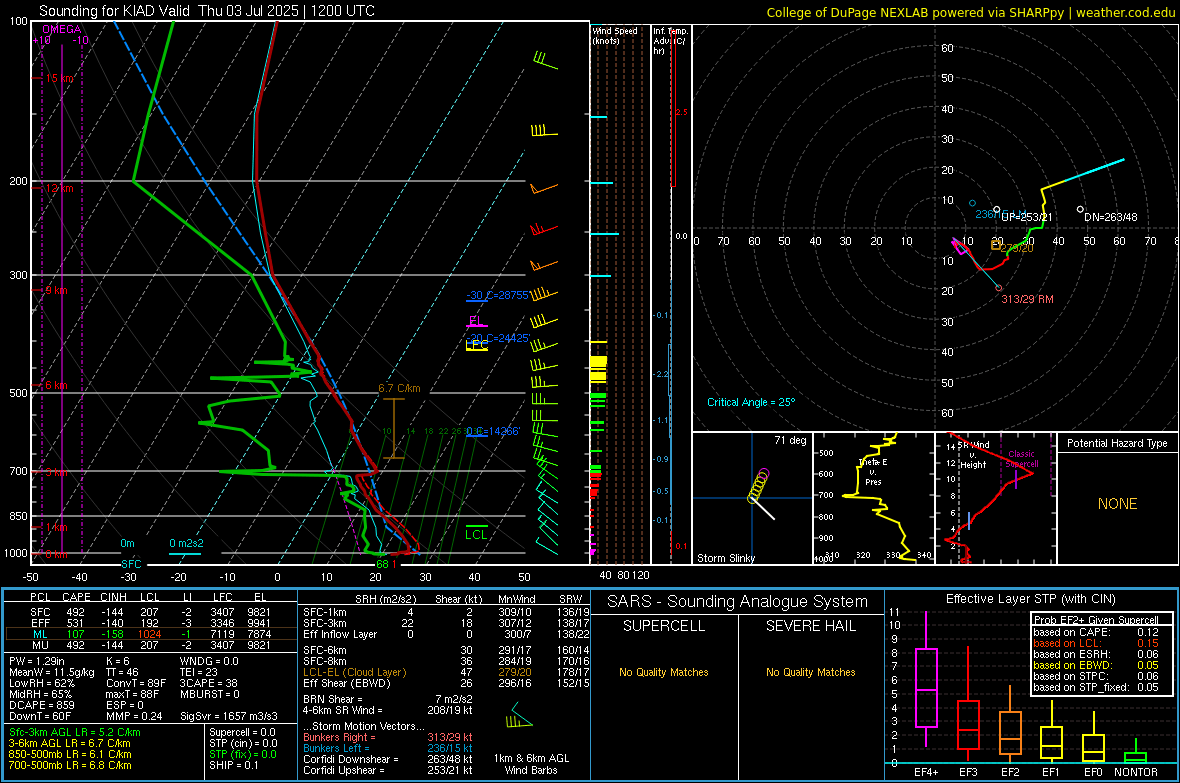Click the 'Classic Supercell' label in SR Wind inset
Viewport: 1180px width, 783px height.
point(1021,459)
